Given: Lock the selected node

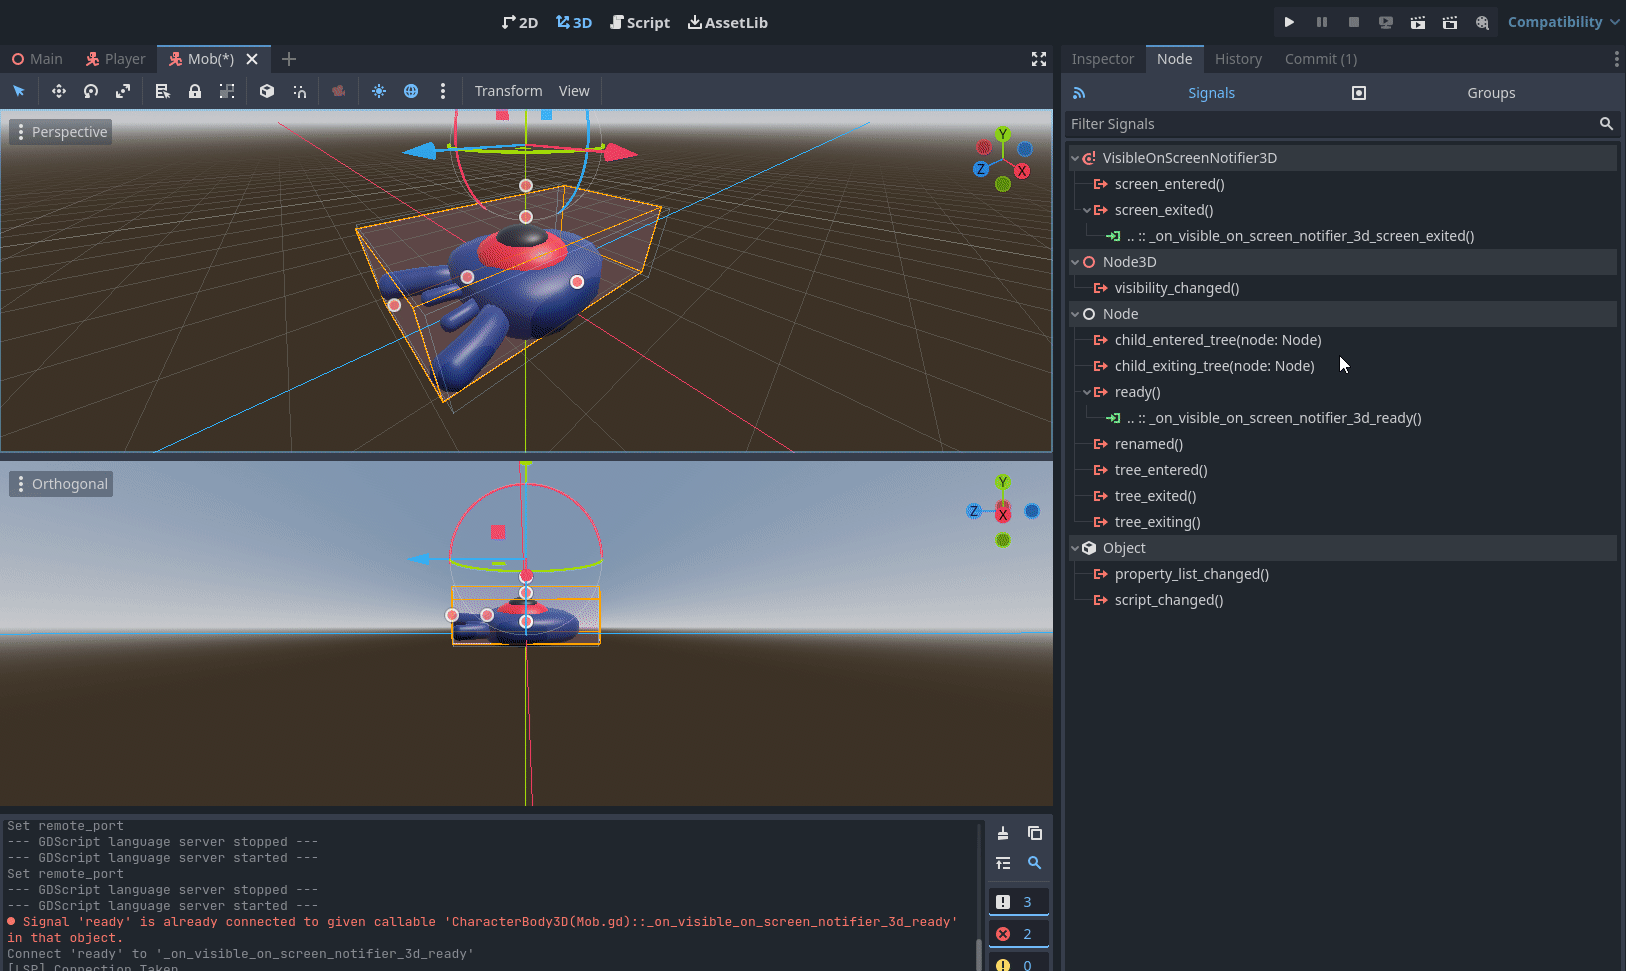Looking at the screenshot, I should tap(195, 90).
